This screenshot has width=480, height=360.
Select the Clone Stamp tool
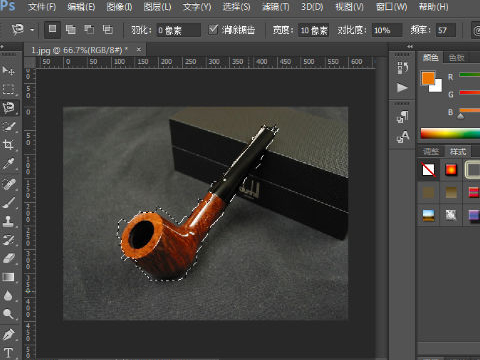point(8,221)
